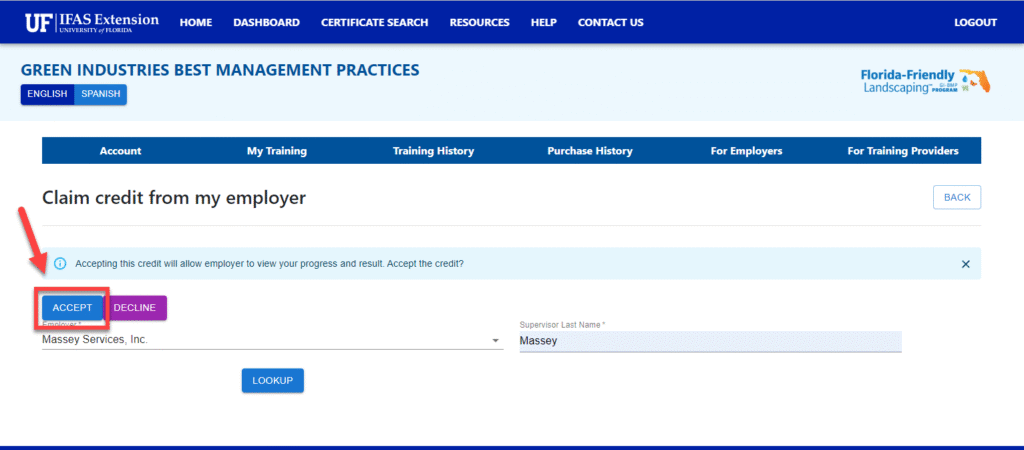Image resolution: width=1024 pixels, height=450 pixels.
Task: Click the Back button
Action: click(x=957, y=197)
